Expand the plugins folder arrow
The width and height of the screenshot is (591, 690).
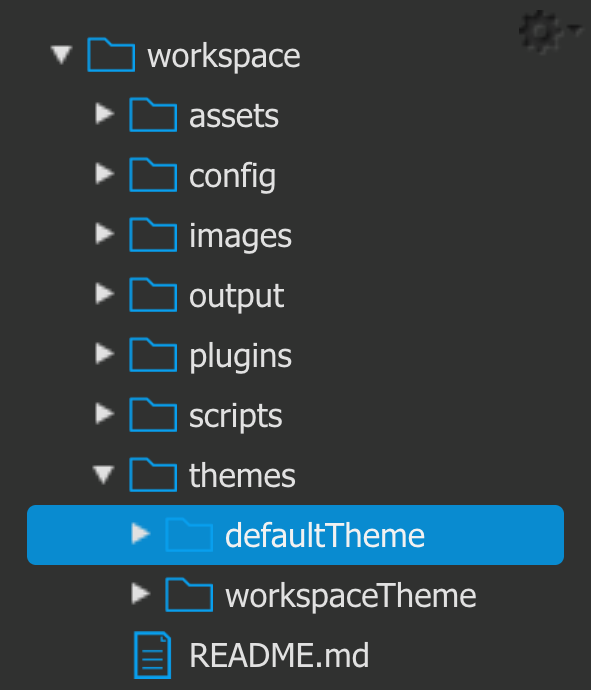tap(105, 353)
